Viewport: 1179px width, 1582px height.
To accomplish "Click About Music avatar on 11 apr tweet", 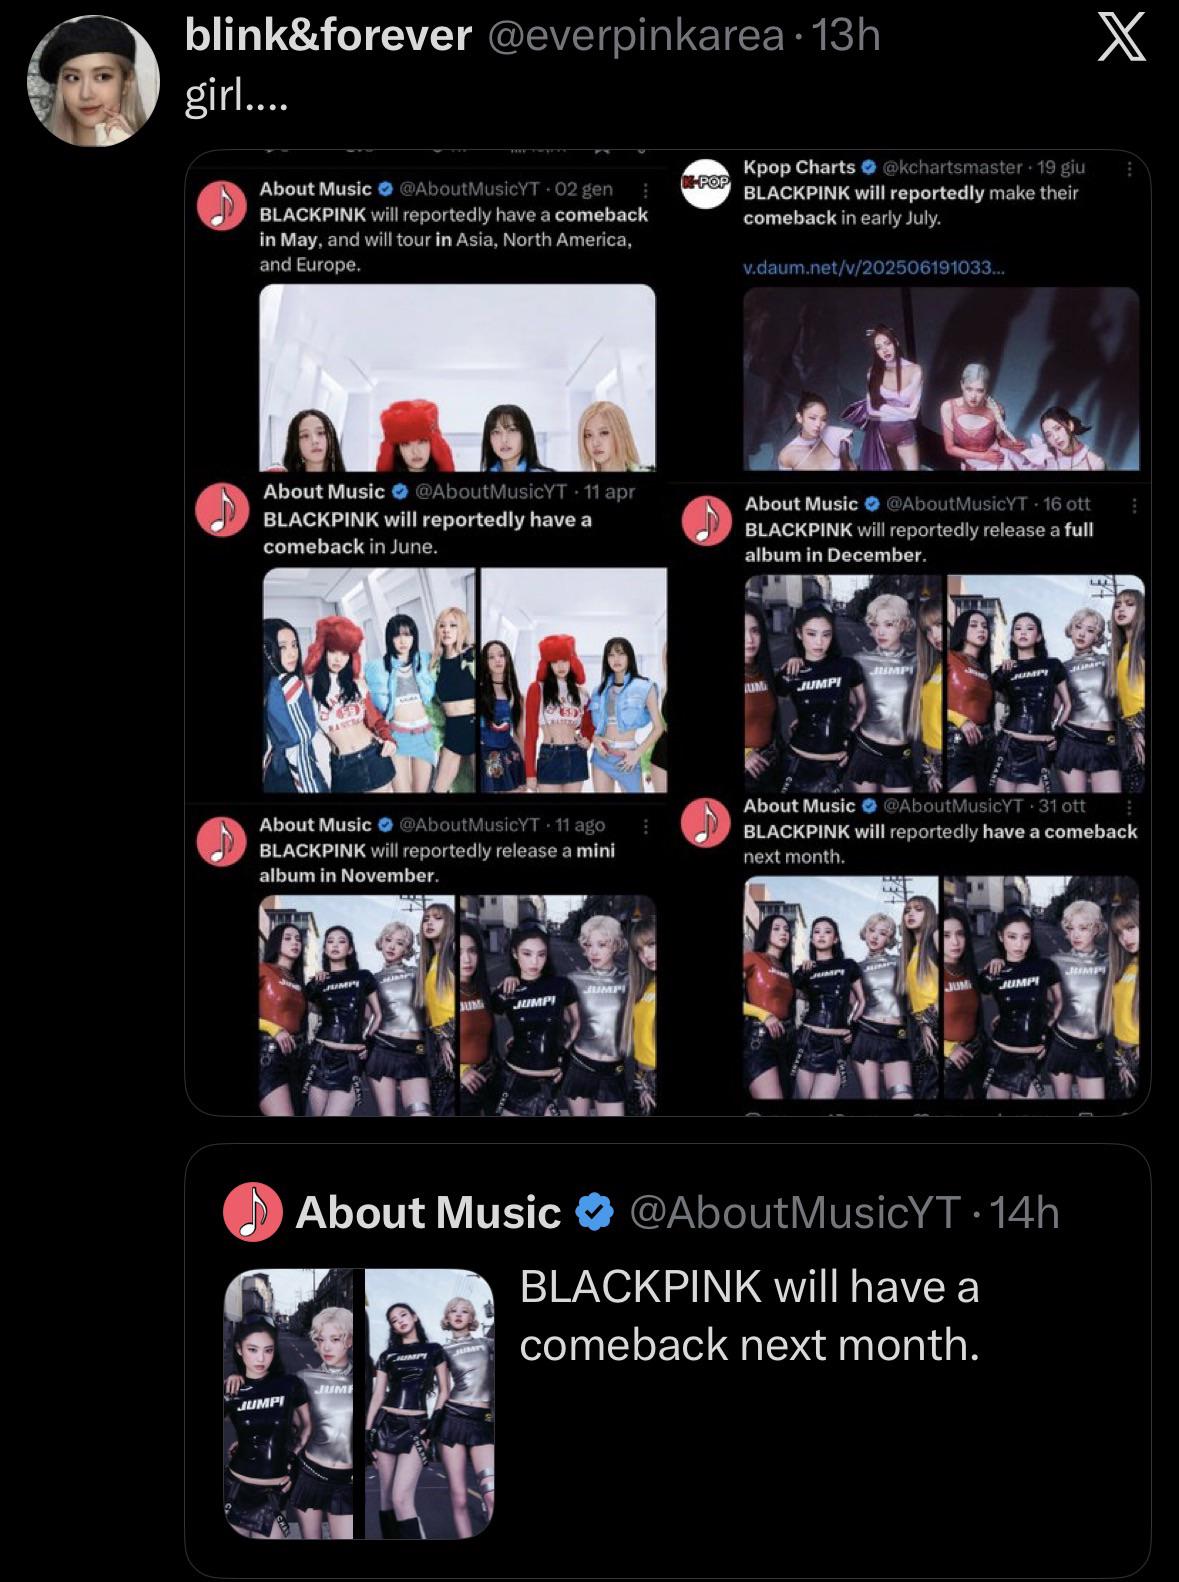I will point(223,510).
